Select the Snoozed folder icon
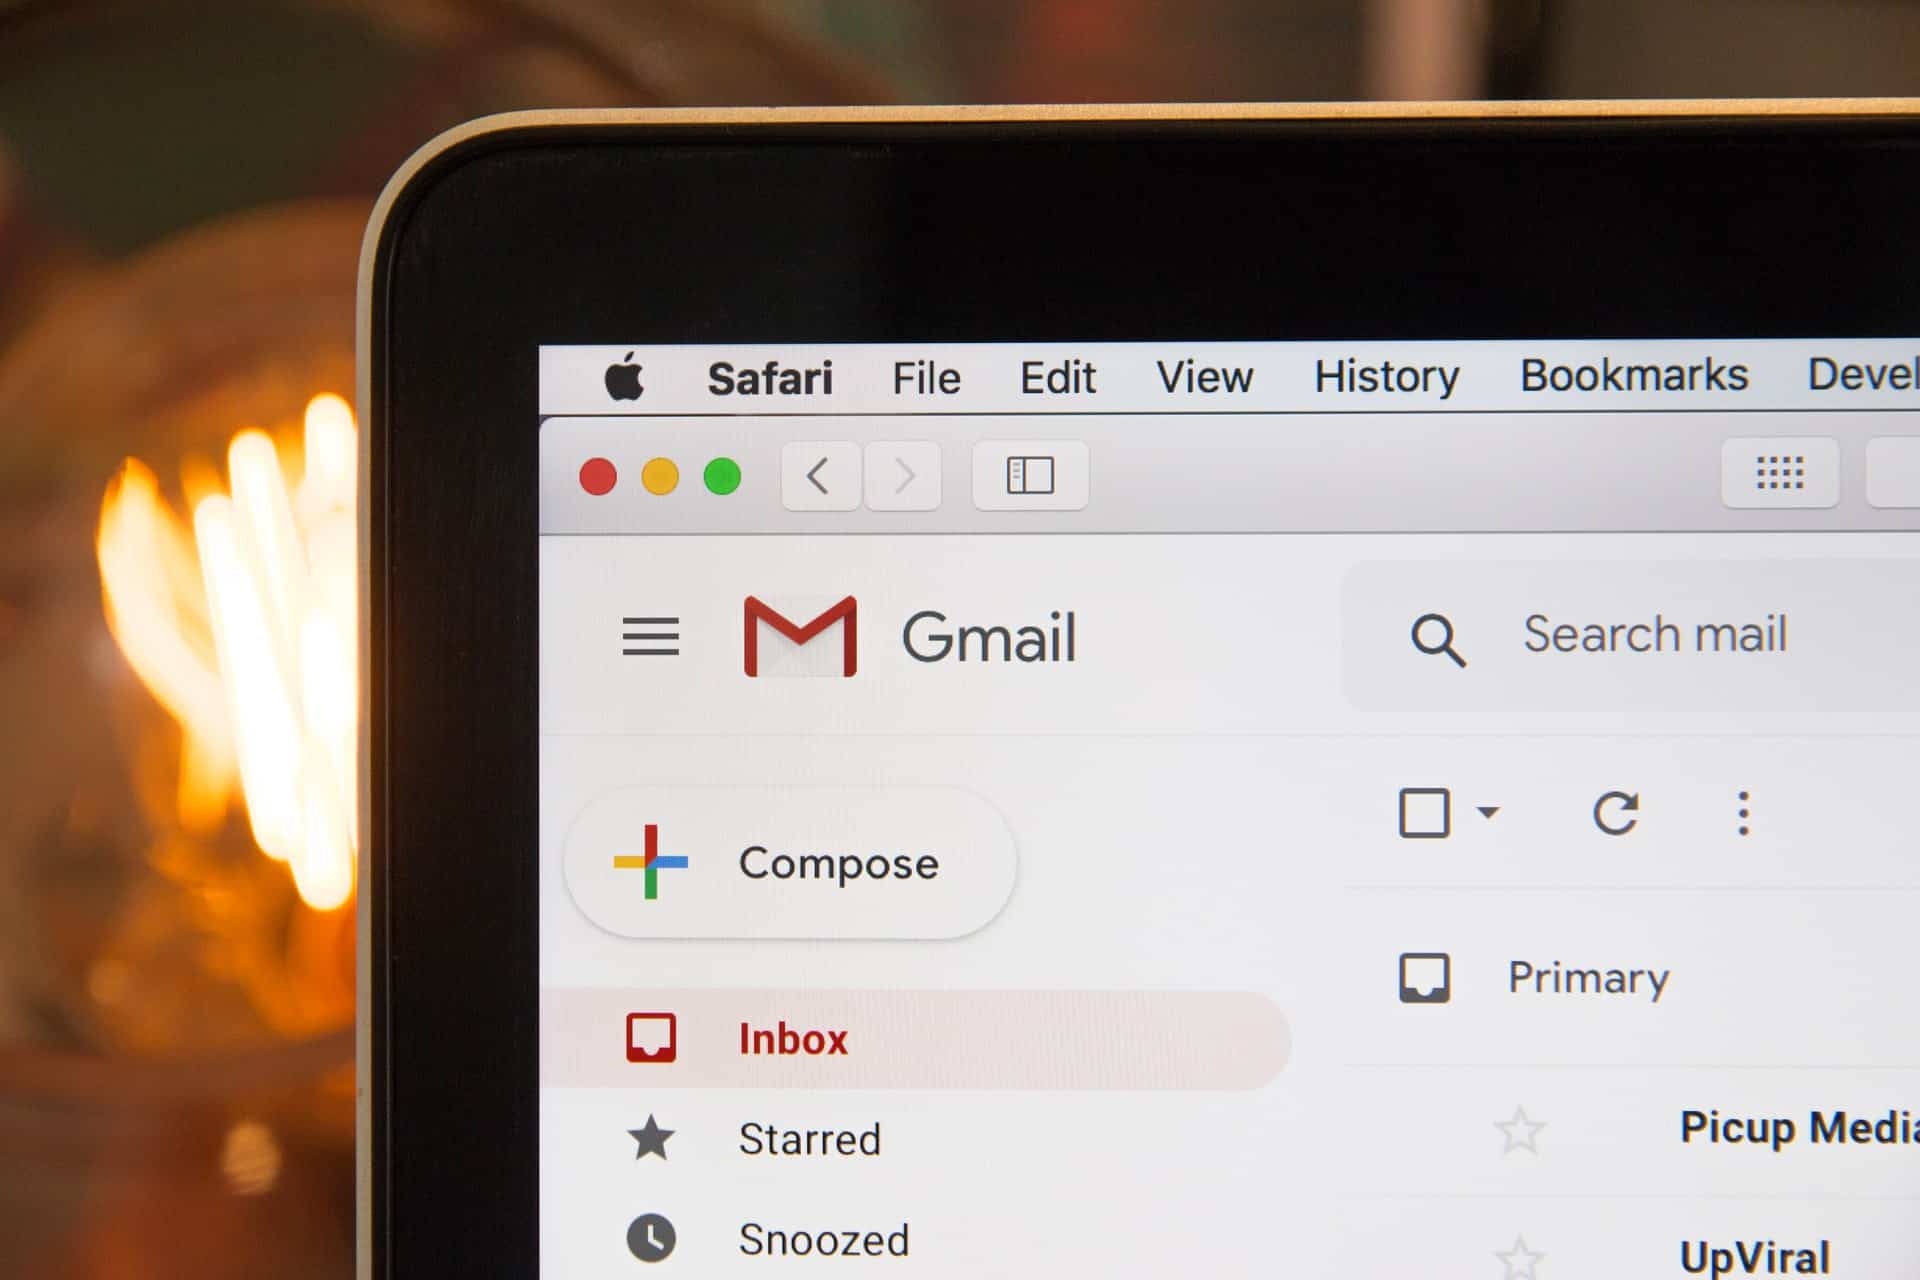The height and width of the screenshot is (1280, 1920). pyautogui.click(x=649, y=1241)
